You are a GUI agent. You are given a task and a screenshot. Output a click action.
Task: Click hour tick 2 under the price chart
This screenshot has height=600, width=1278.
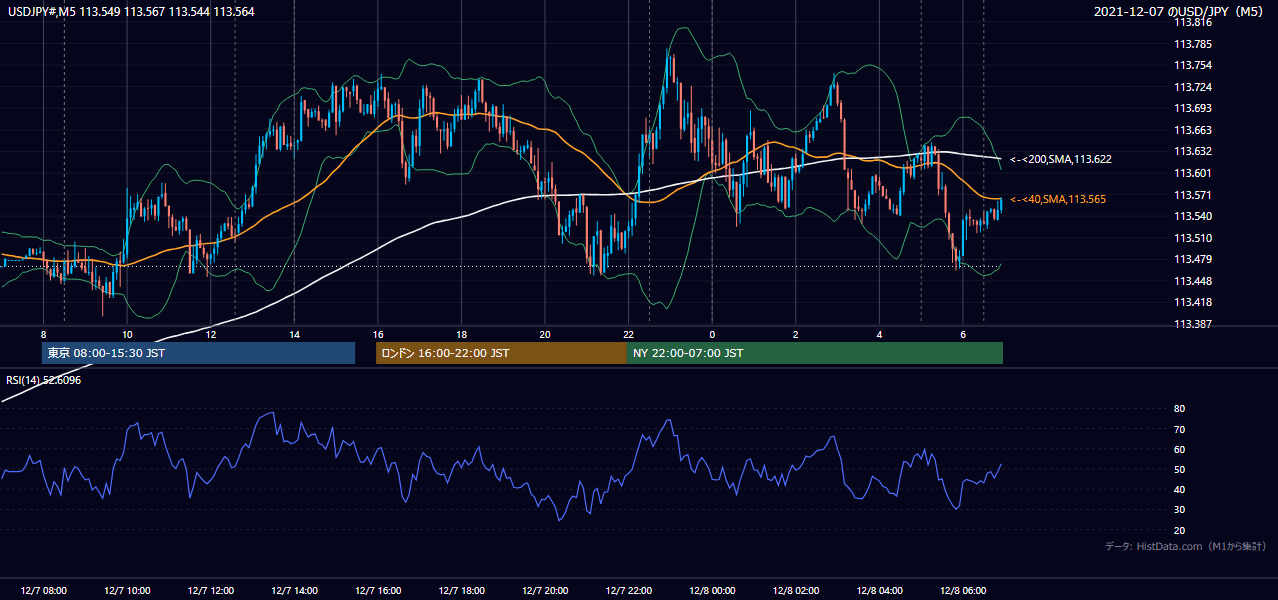[795, 334]
